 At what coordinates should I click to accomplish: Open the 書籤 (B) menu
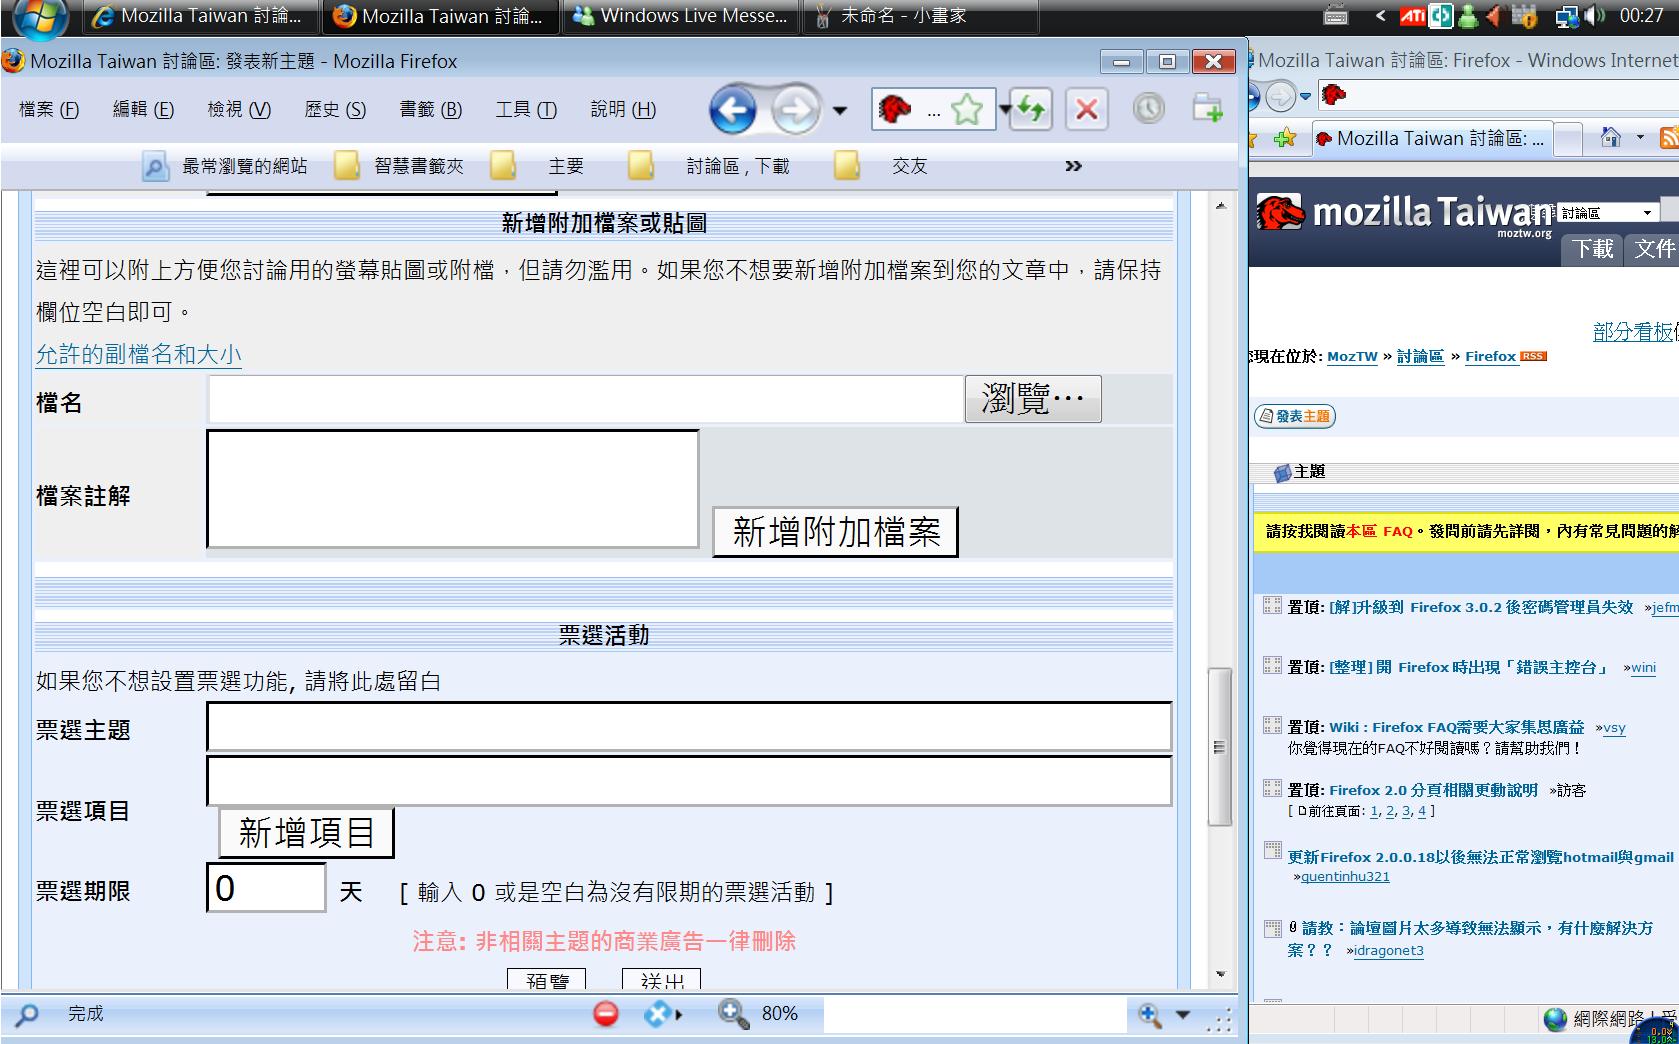430,109
